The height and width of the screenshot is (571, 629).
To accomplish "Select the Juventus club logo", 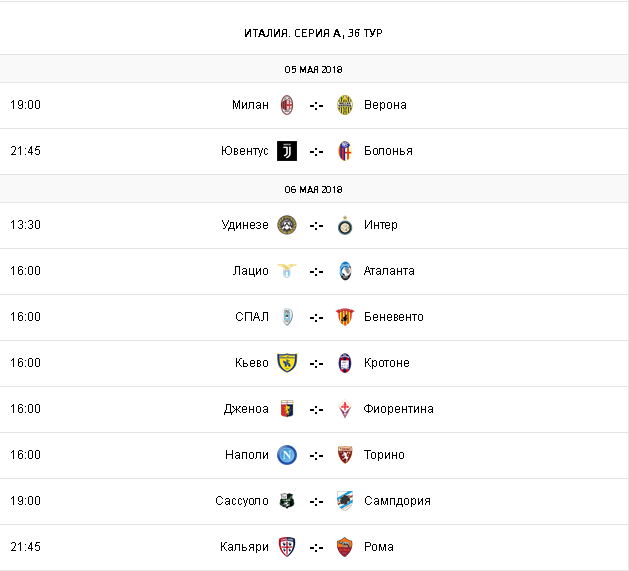I will [286, 151].
